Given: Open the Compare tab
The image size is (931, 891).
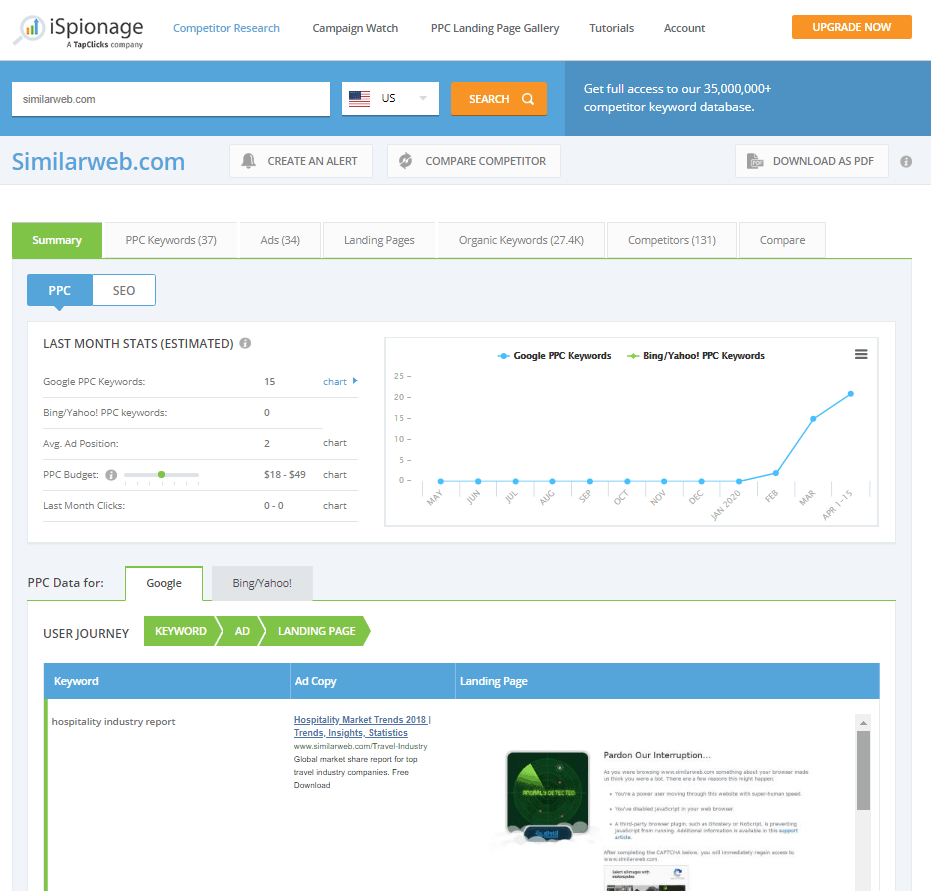Looking at the screenshot, I should point(783,240).
